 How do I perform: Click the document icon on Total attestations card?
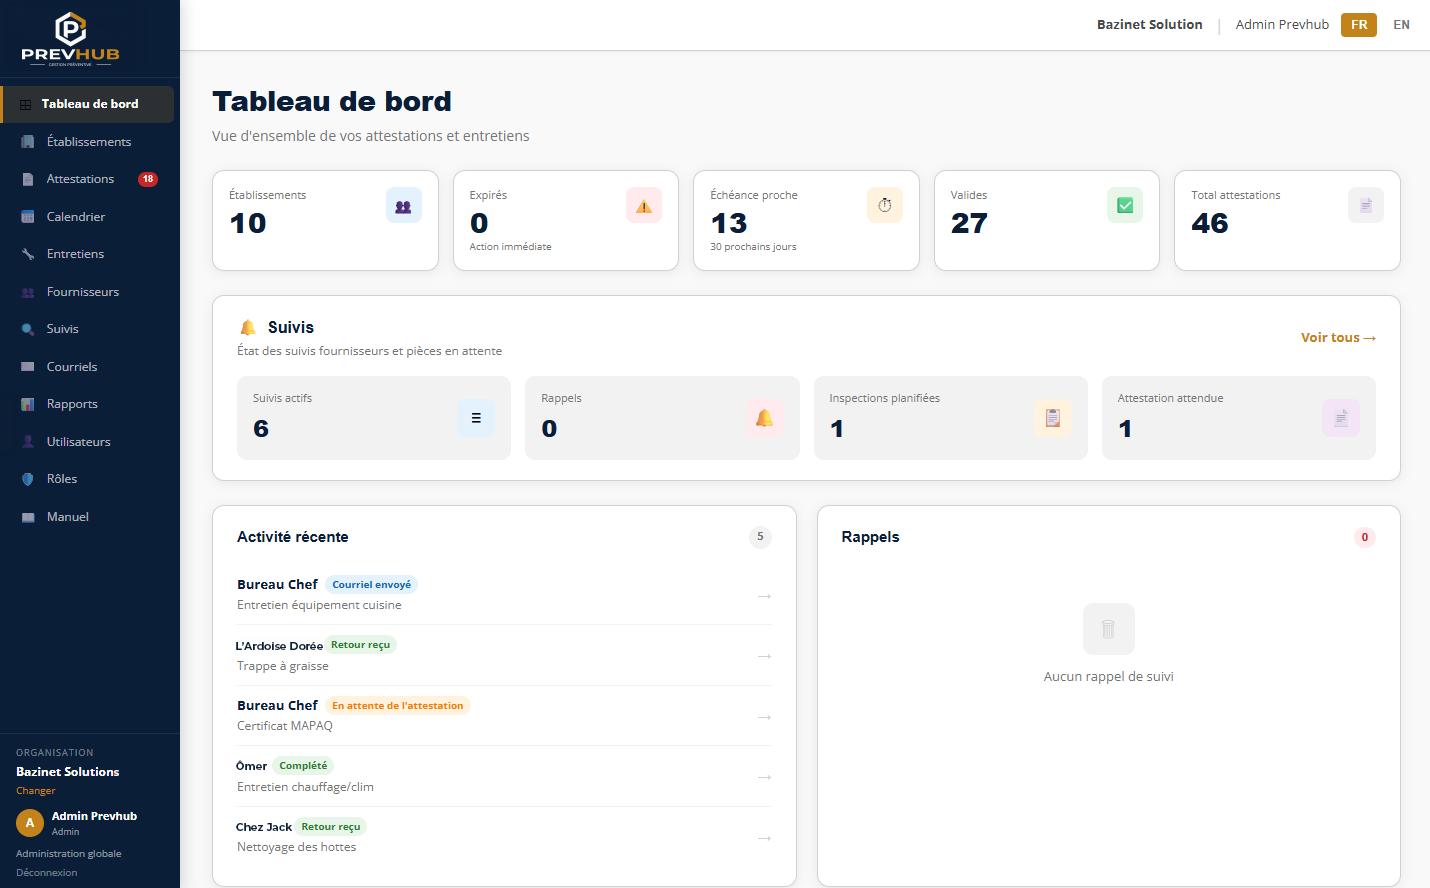pyautogui.click(x=1366, y=206)
